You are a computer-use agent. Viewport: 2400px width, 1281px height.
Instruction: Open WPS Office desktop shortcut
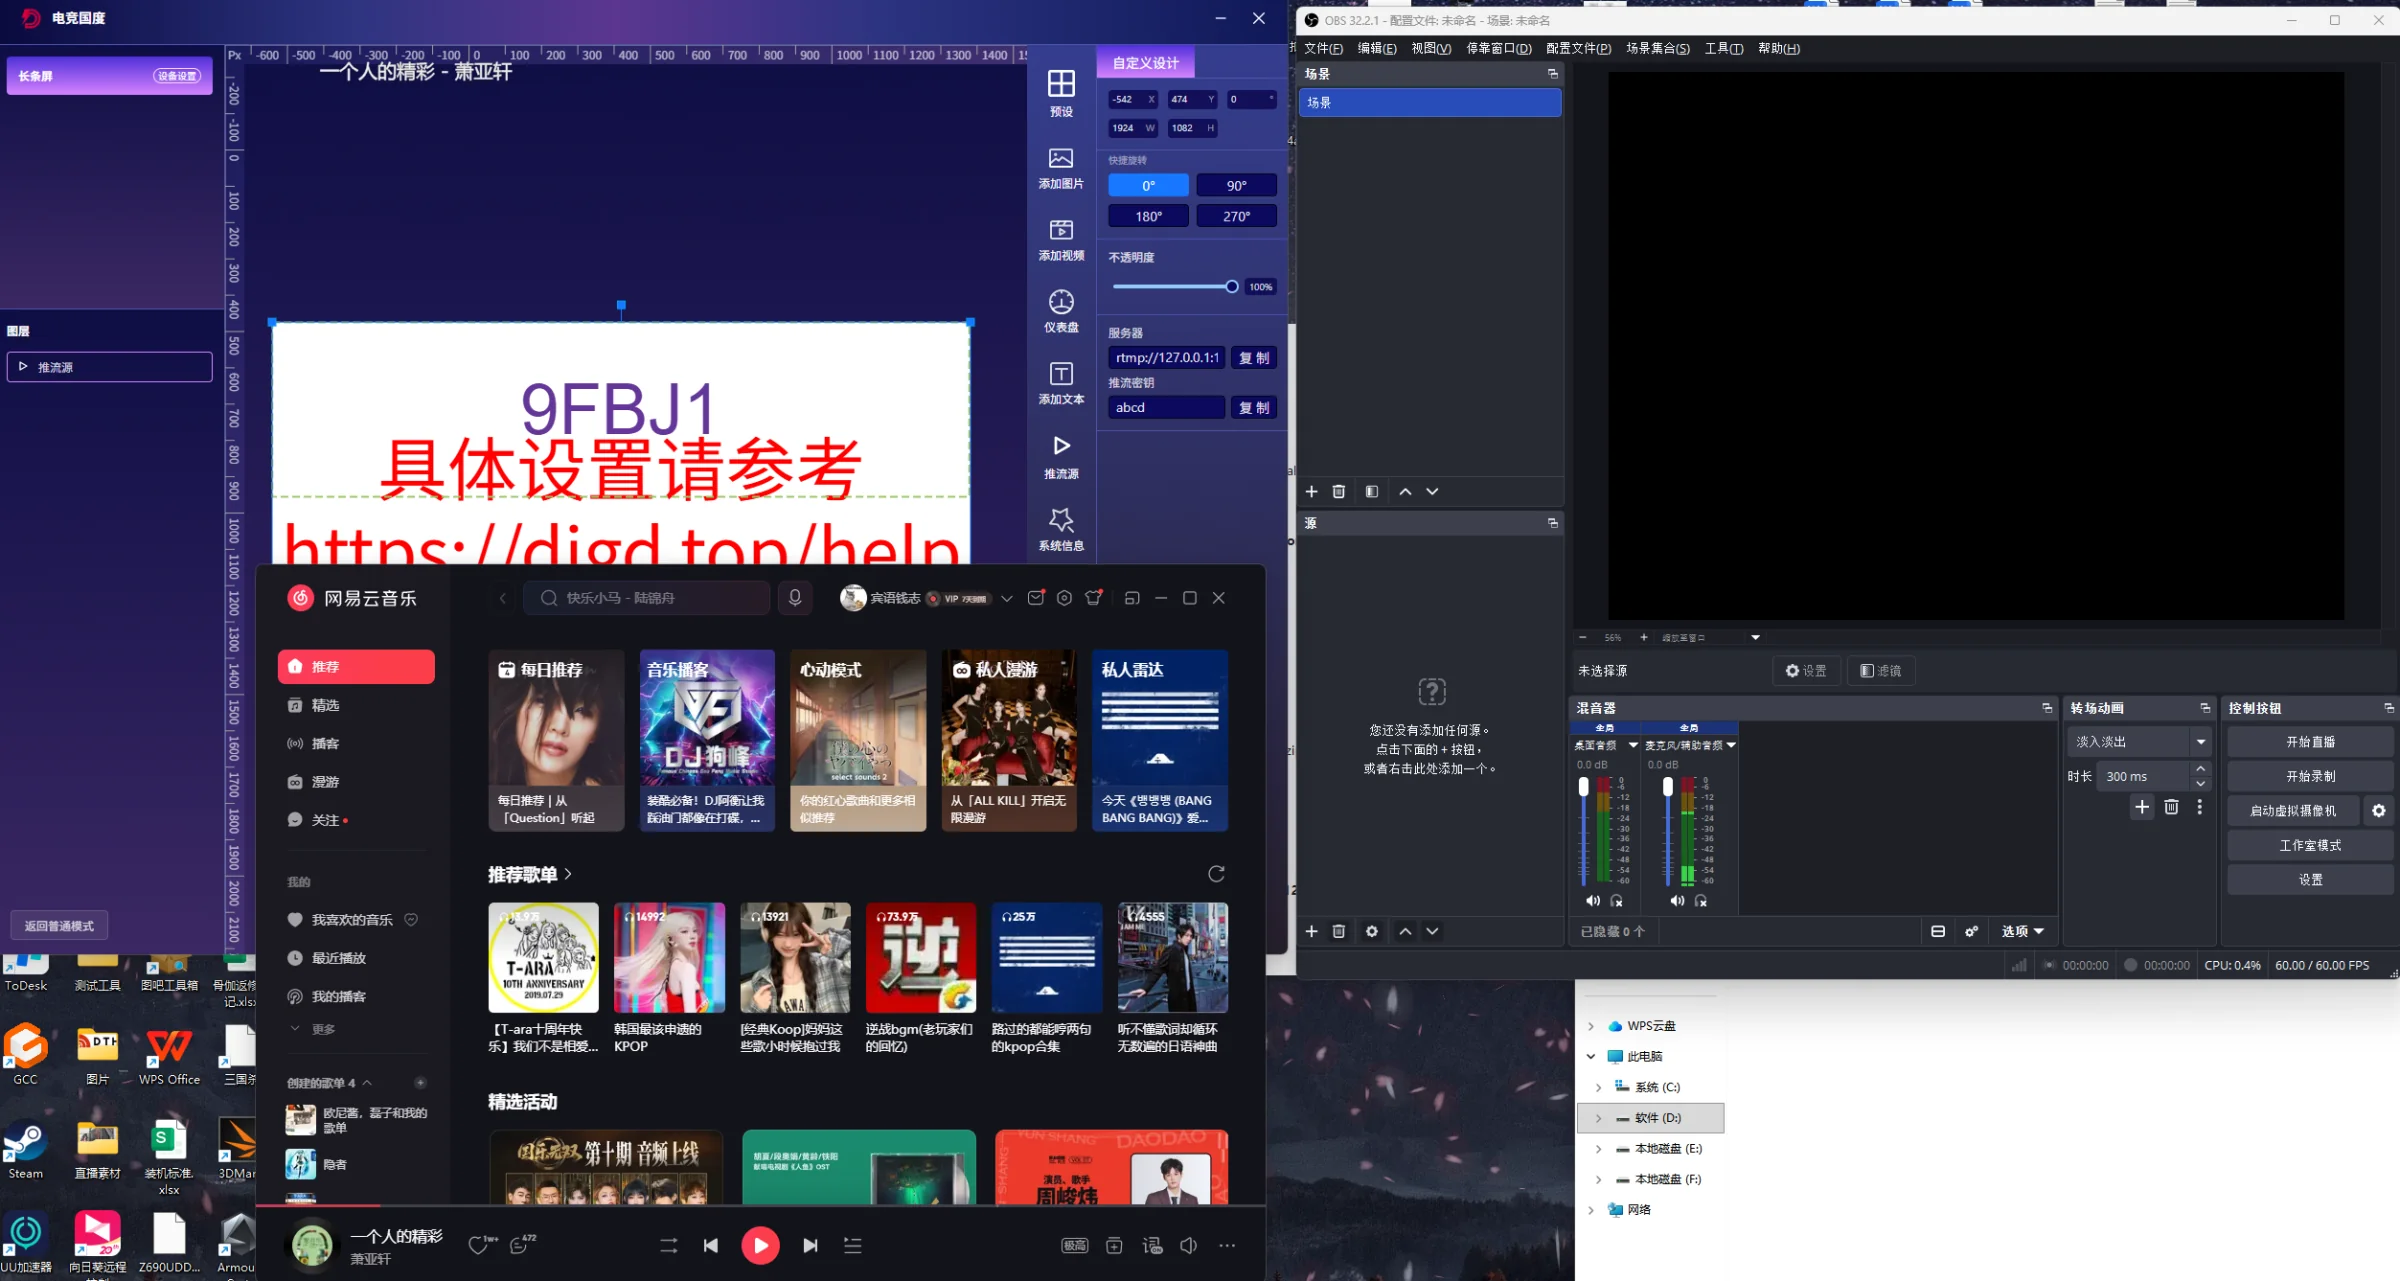169,1056
